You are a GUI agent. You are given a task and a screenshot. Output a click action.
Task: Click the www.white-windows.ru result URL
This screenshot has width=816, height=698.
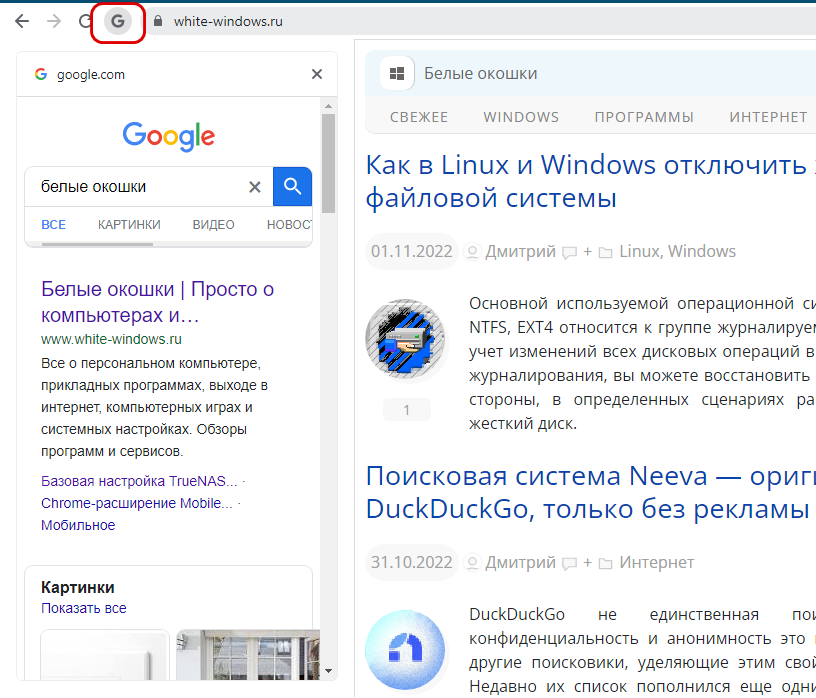tap(111, 339)
